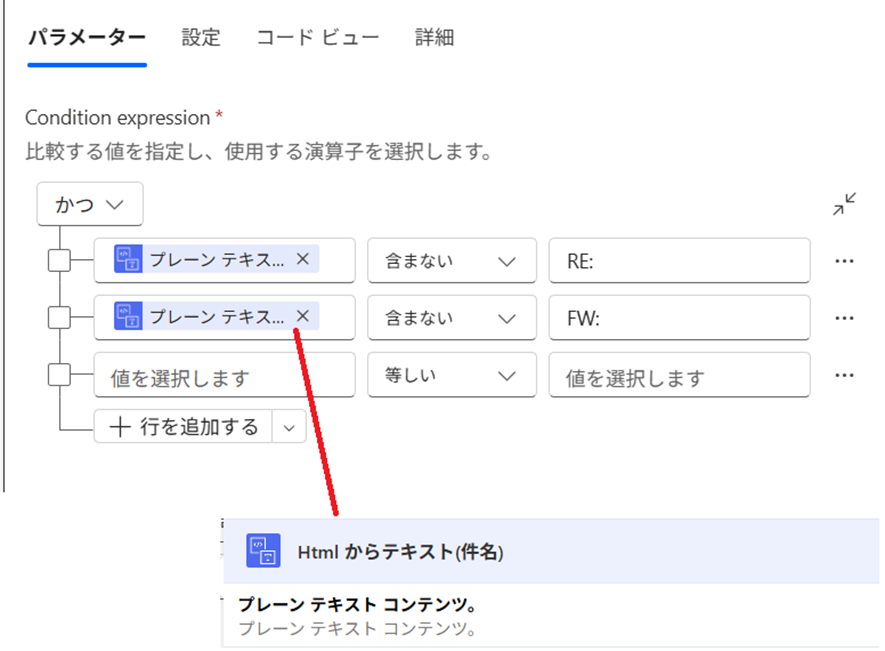Open the ellipsis menu for the empty third row

click(844, 375)
